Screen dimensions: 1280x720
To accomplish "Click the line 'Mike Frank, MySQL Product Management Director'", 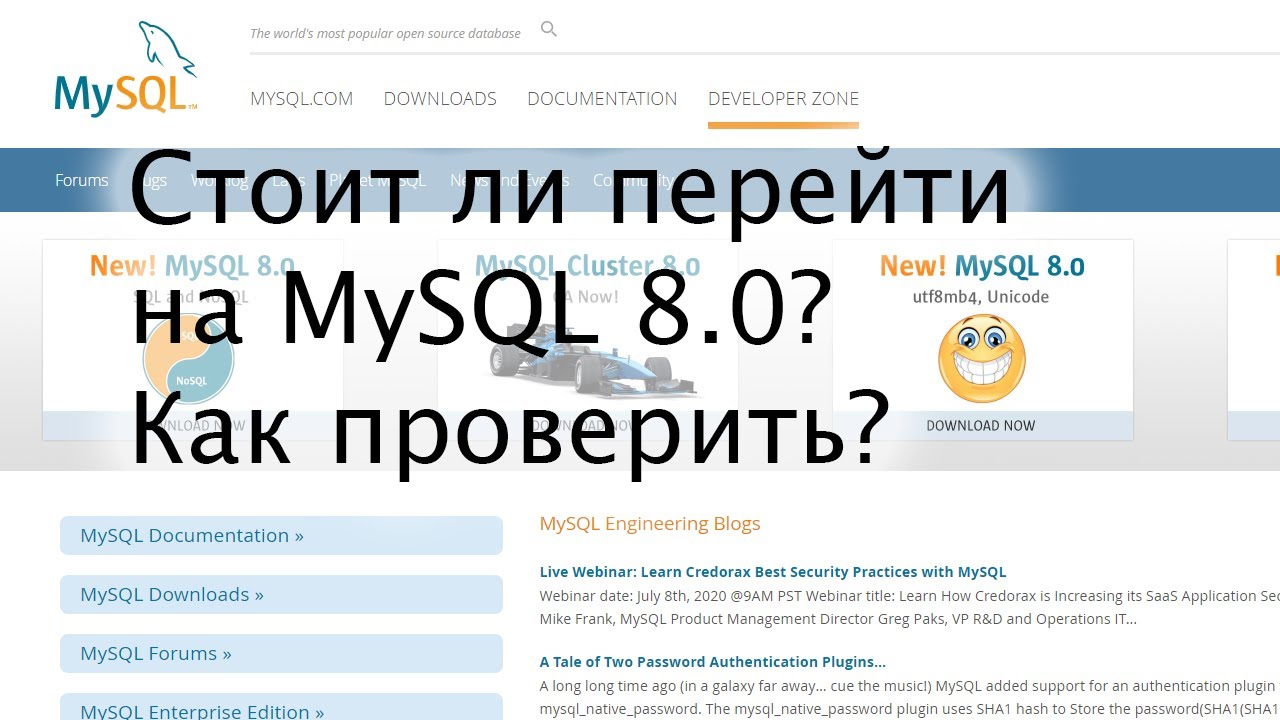I will (x=838, y=619).
